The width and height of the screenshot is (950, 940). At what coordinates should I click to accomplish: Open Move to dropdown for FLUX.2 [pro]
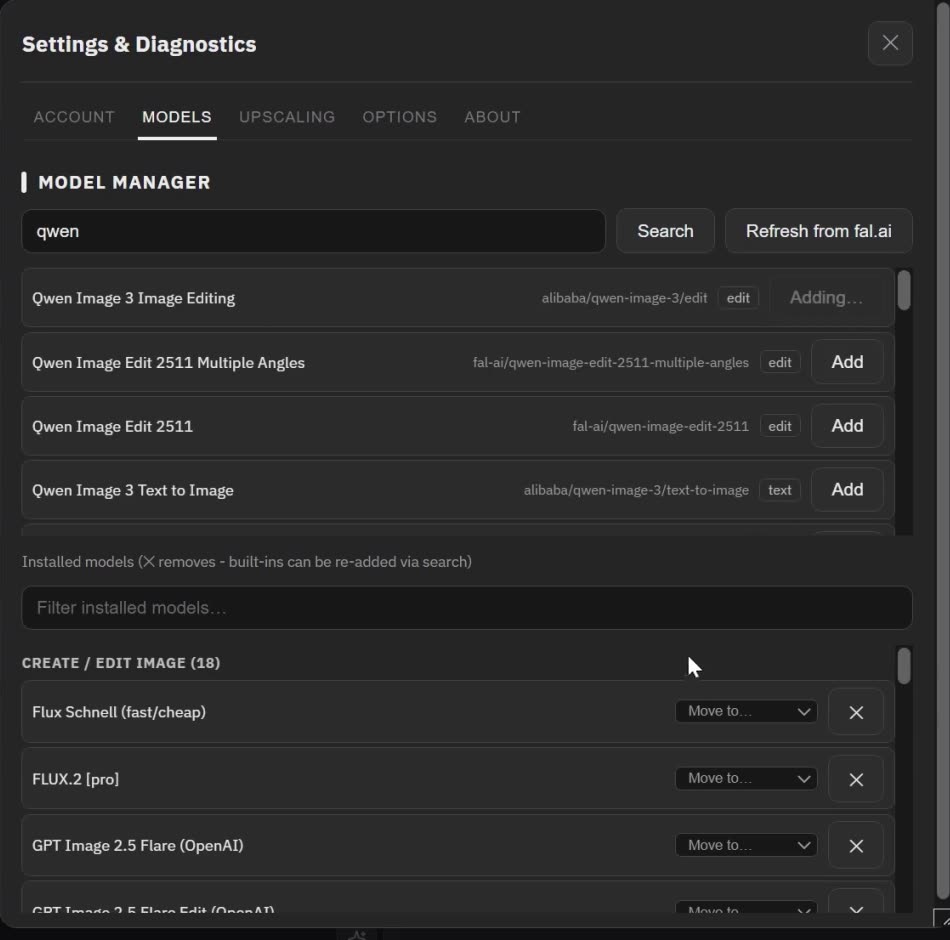tap(746, 778)
